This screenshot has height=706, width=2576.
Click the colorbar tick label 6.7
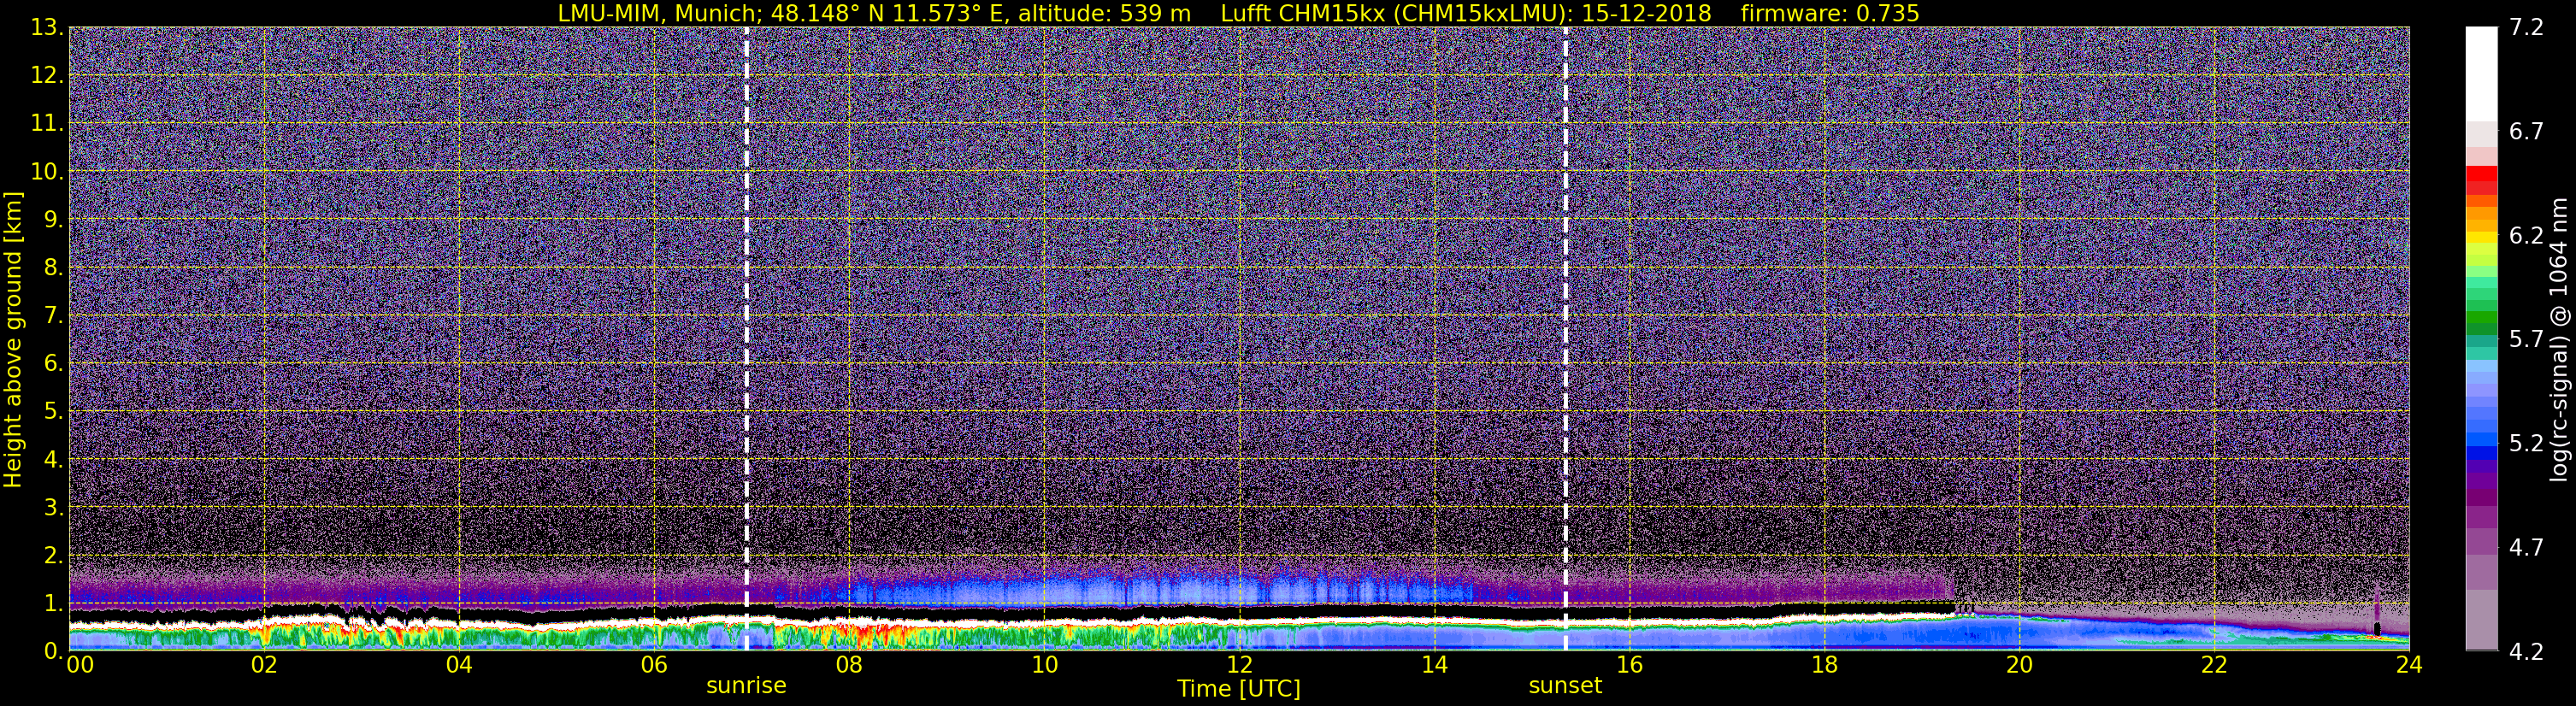(2526, 131)
